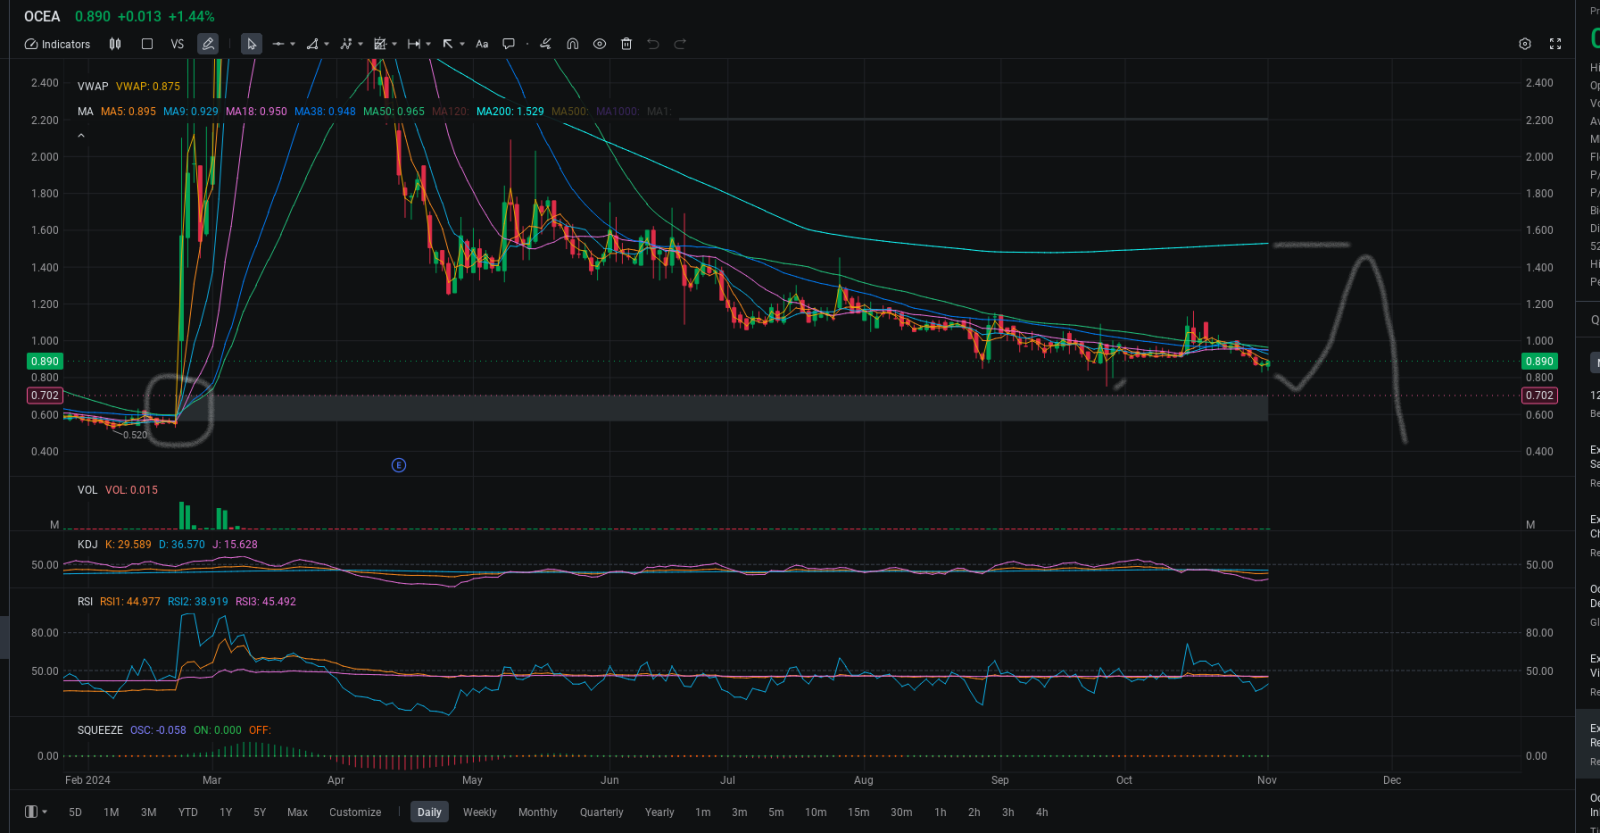1600x833 pixels.
Task: Select the horizontal line drawing tool
Action: 278,44
